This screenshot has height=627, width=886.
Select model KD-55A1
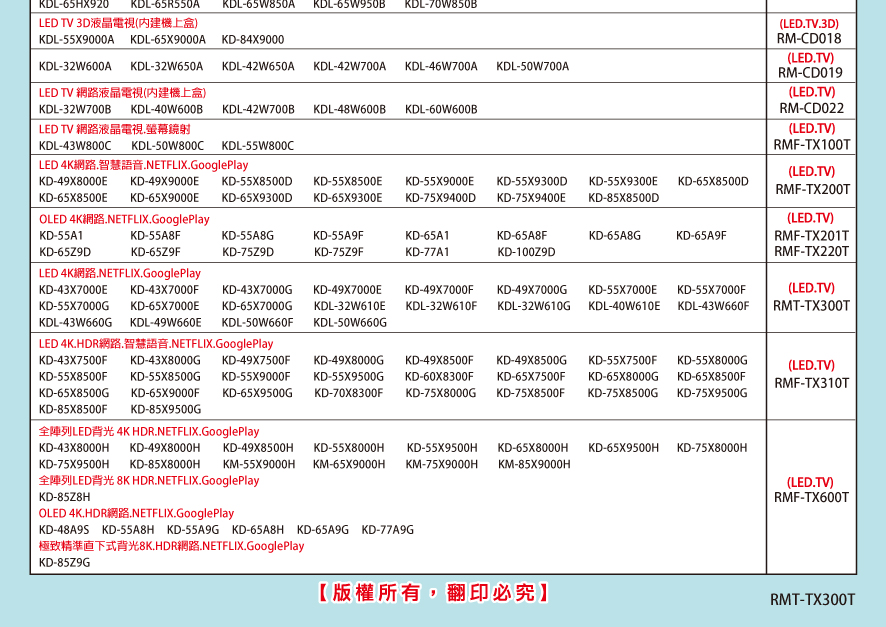(61, 236)
